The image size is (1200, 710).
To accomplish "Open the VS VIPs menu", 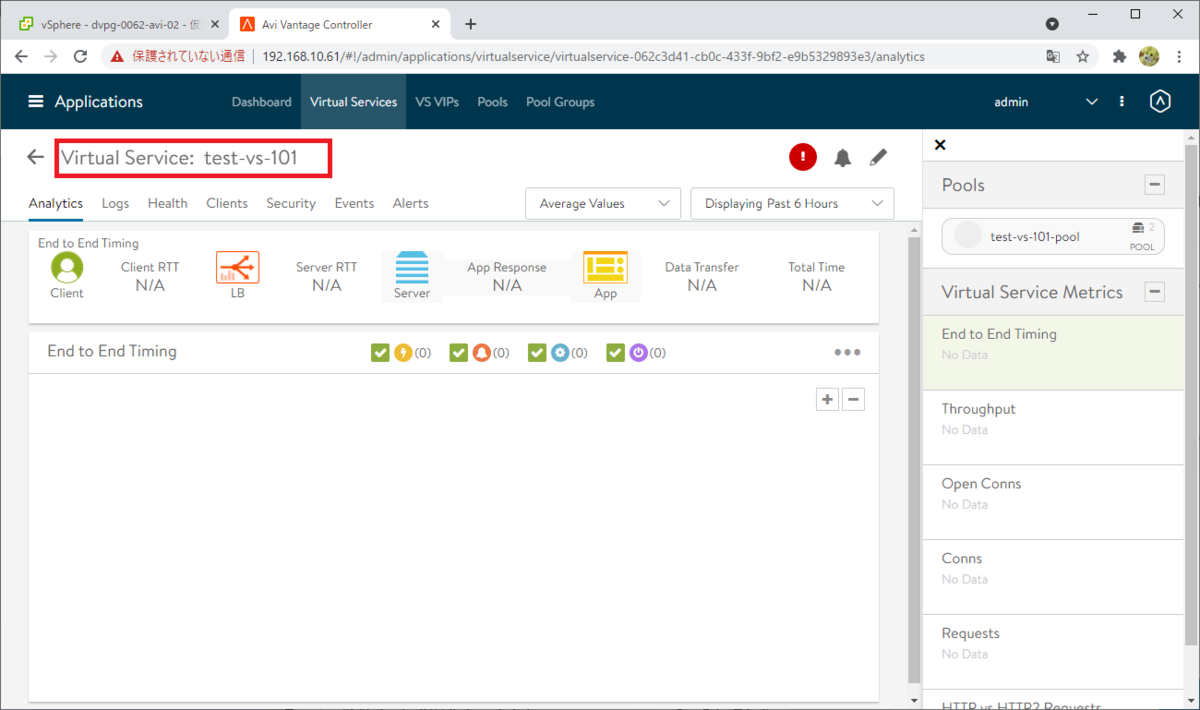I will (x=437, y=102).
